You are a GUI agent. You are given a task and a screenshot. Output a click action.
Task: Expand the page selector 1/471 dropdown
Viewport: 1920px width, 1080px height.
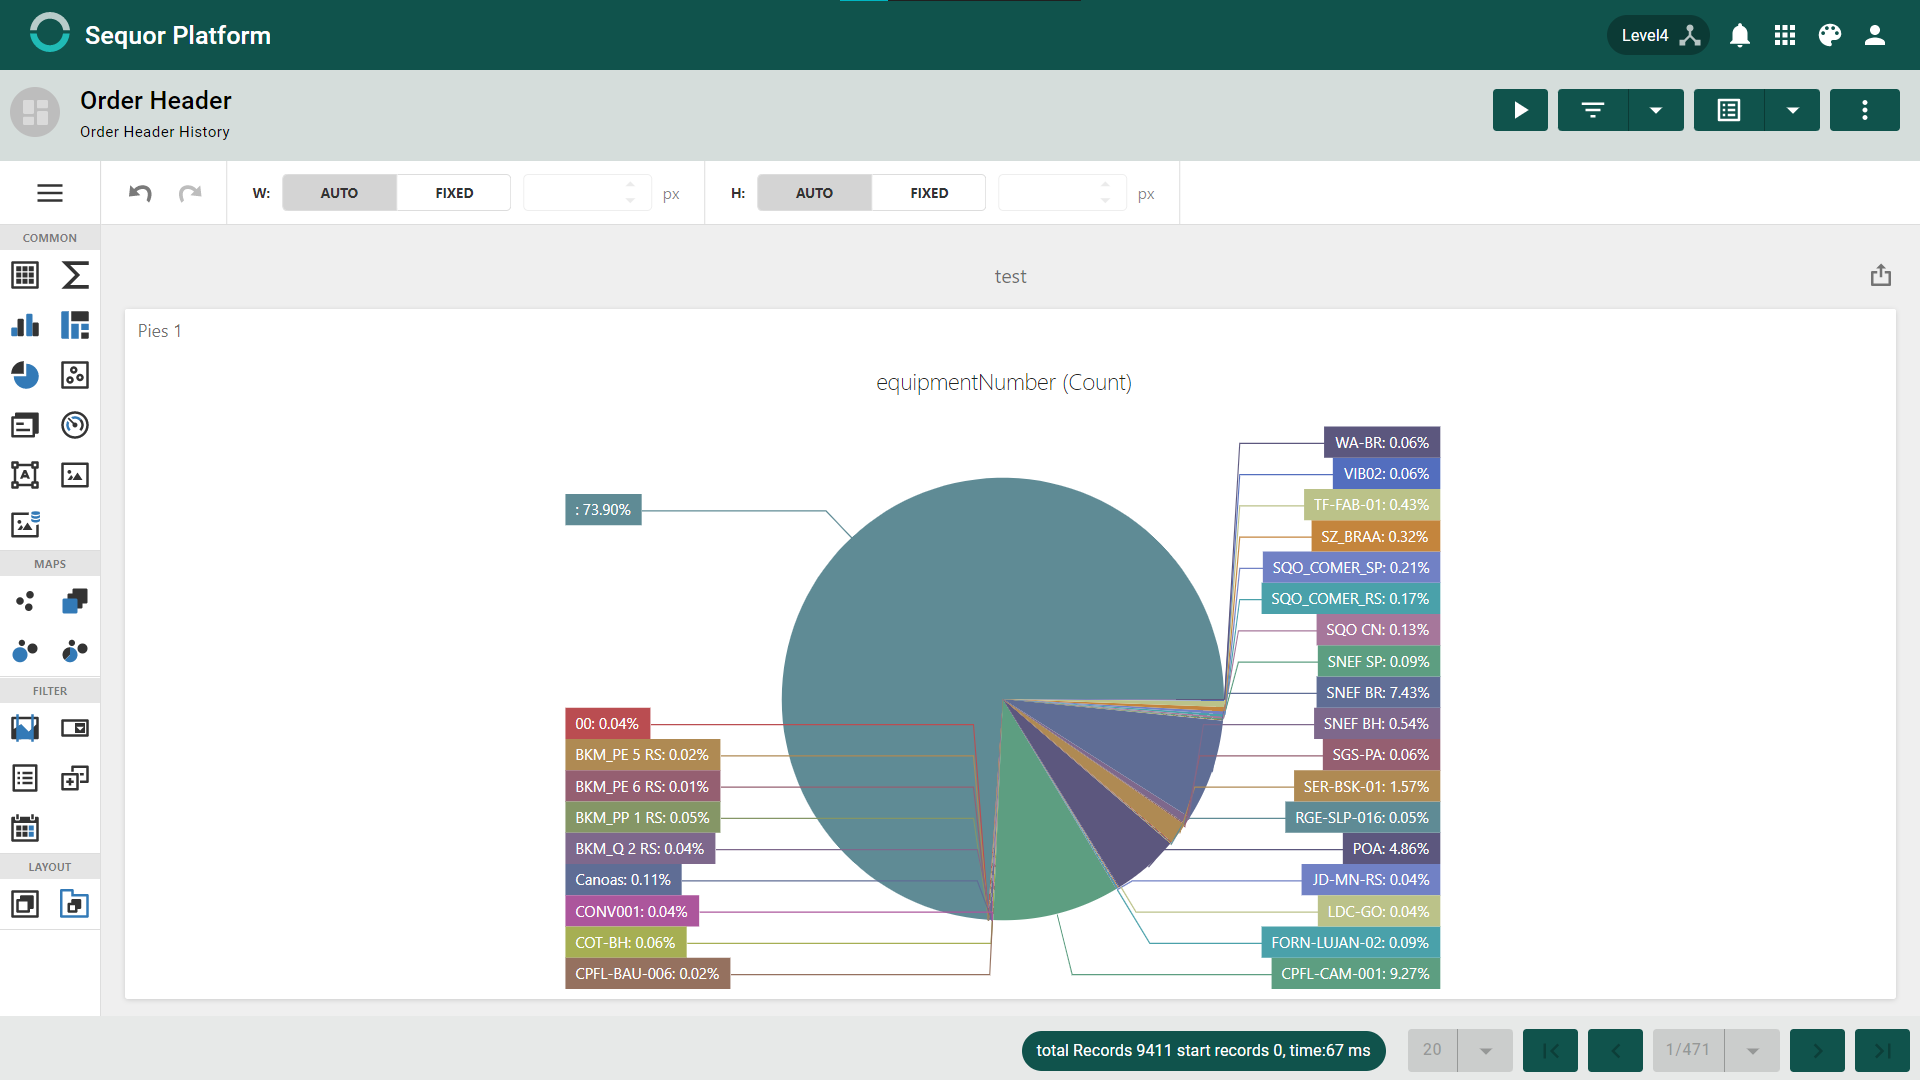point(1716,1050)
